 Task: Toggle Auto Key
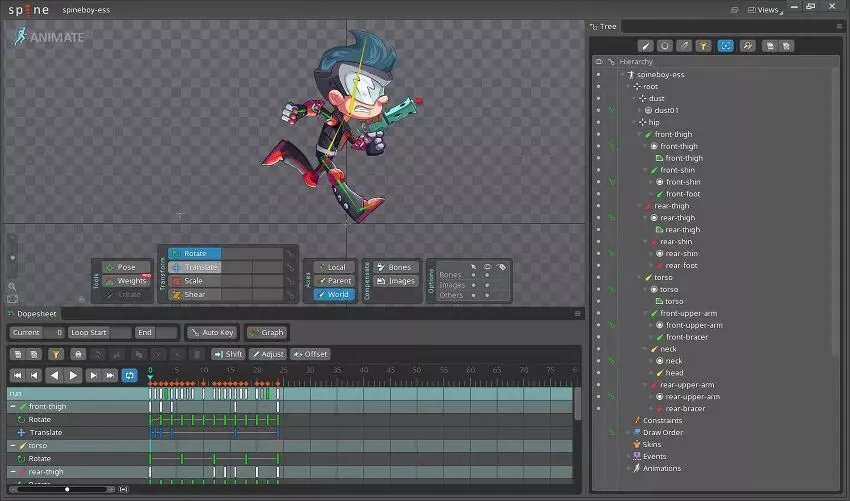(x=212, y=332)
